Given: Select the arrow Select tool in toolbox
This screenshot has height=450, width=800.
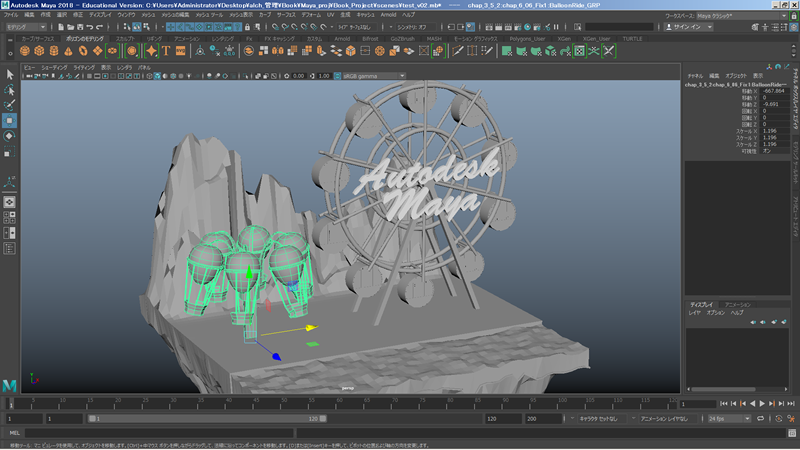Looking at the screenshot, I should tap(9, 74).
